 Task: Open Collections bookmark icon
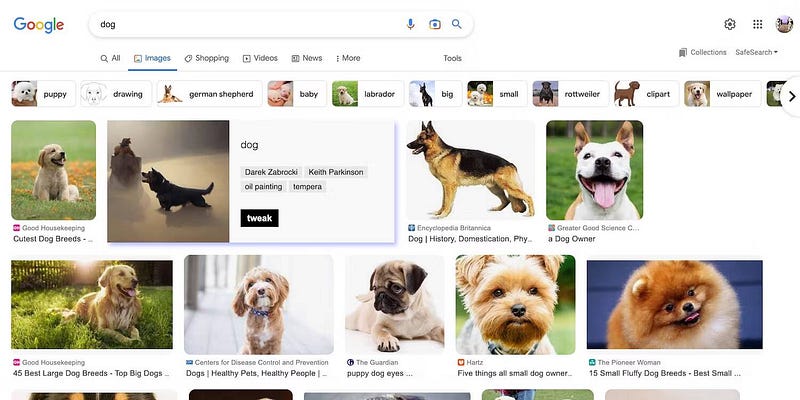tap(683, 52)
